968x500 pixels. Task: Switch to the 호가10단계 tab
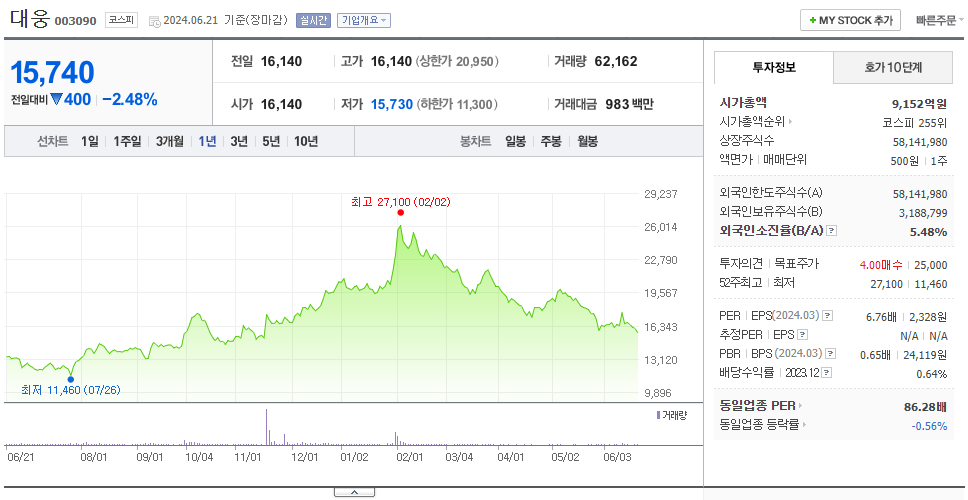coord(893,67)
